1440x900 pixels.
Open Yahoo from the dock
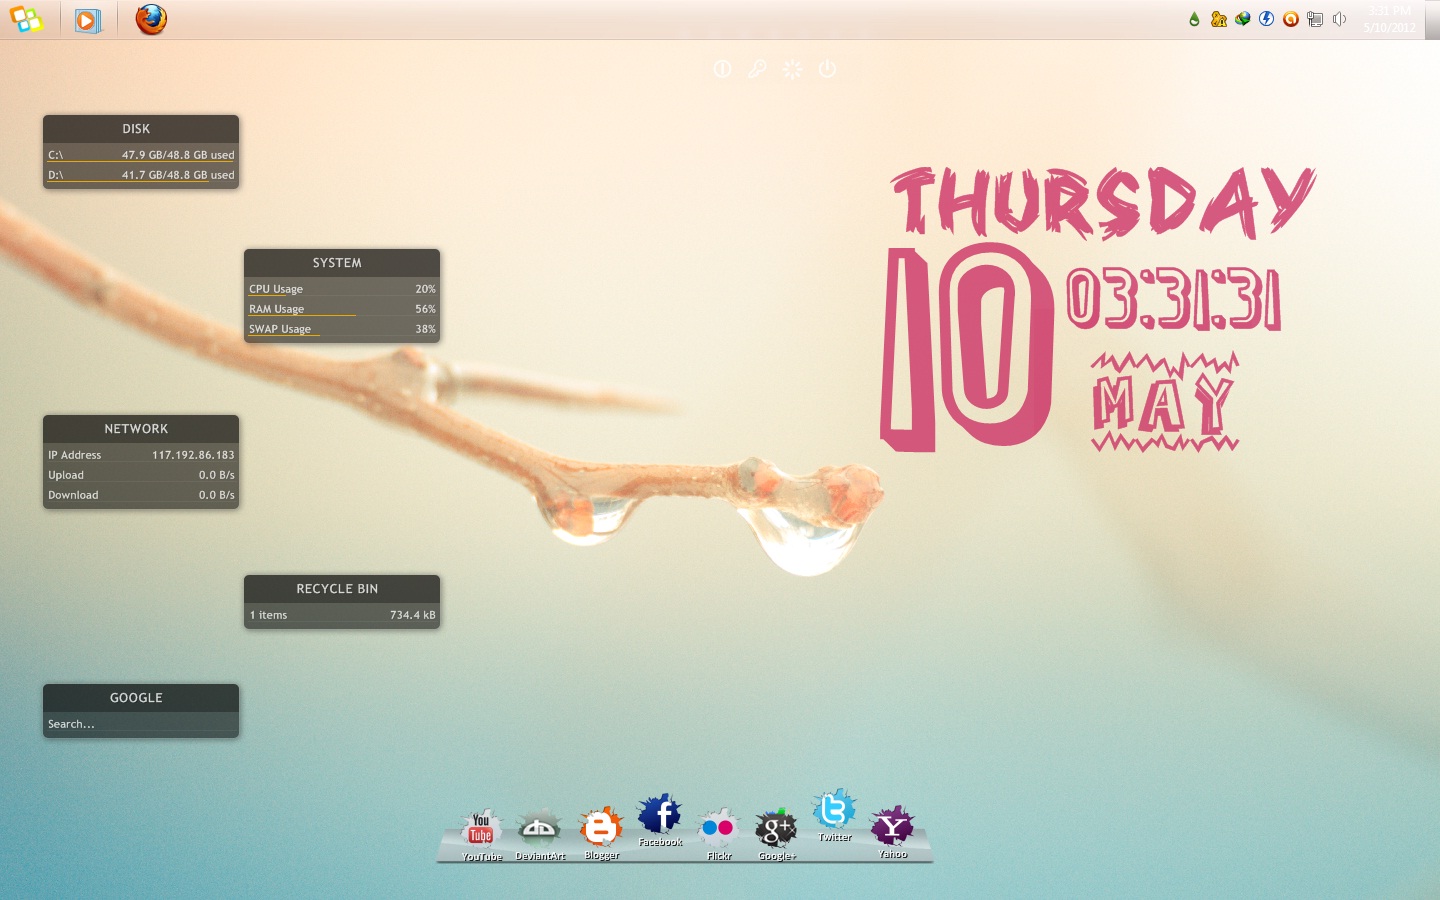click(x=892, y=831)
